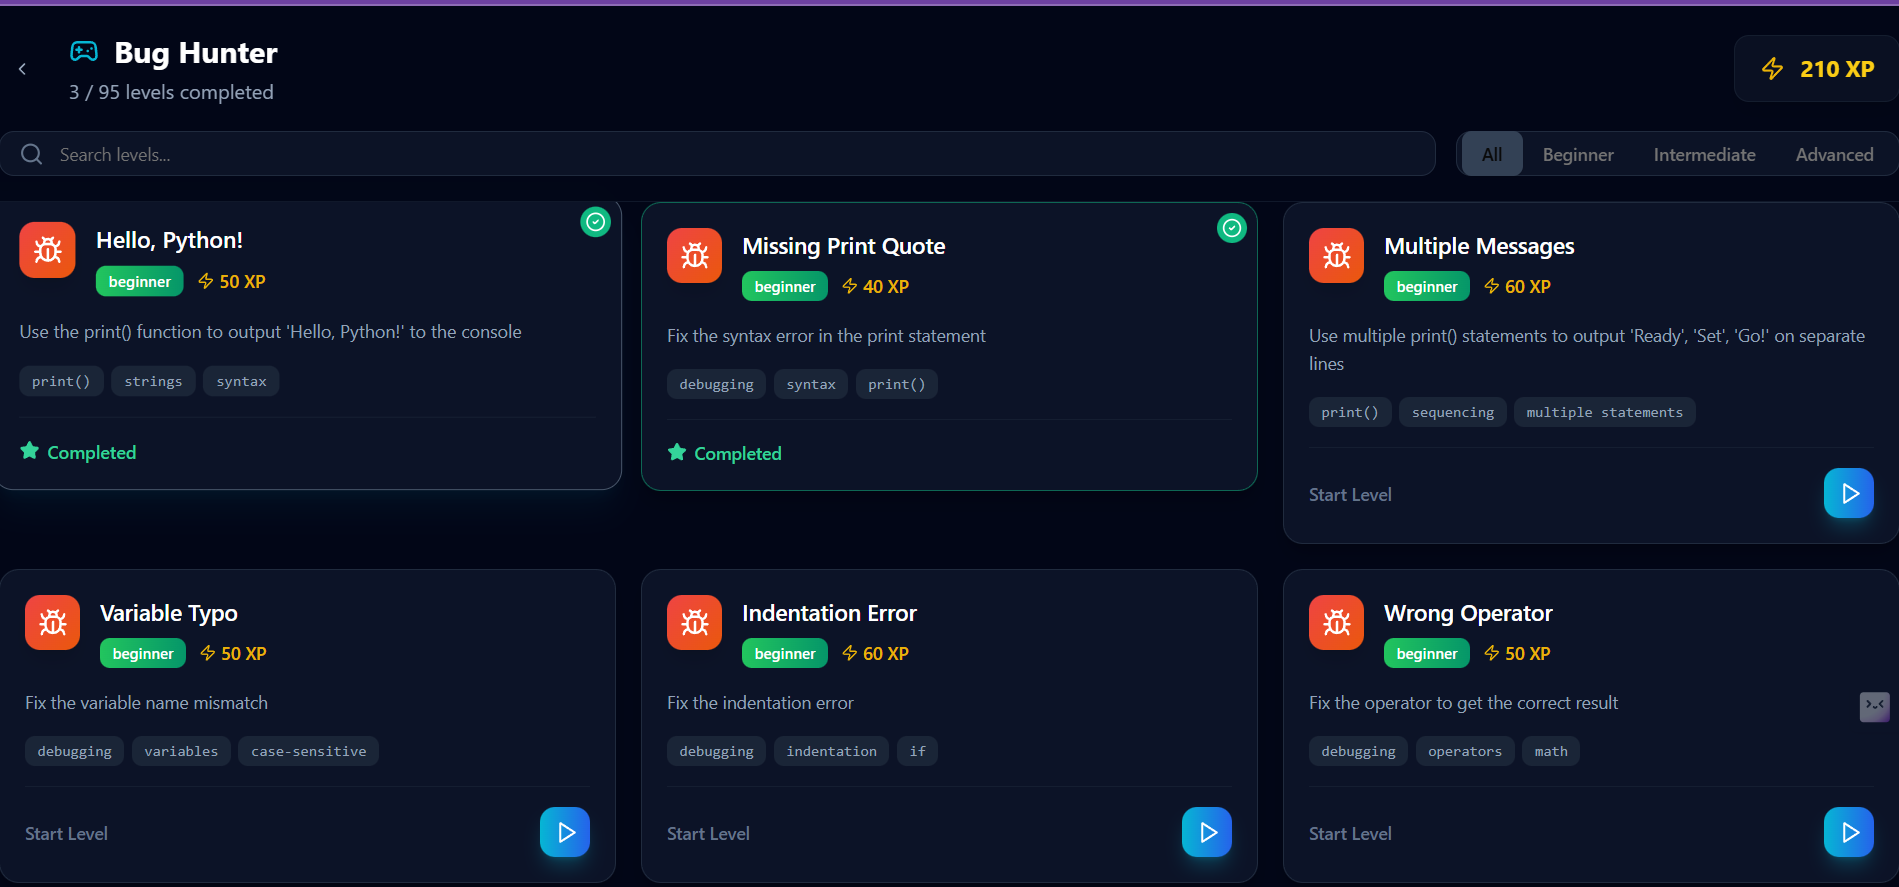Focus the Search levels input field
Image resolution: width=1899 pixels, height=887 pixels.
(717, 154)
